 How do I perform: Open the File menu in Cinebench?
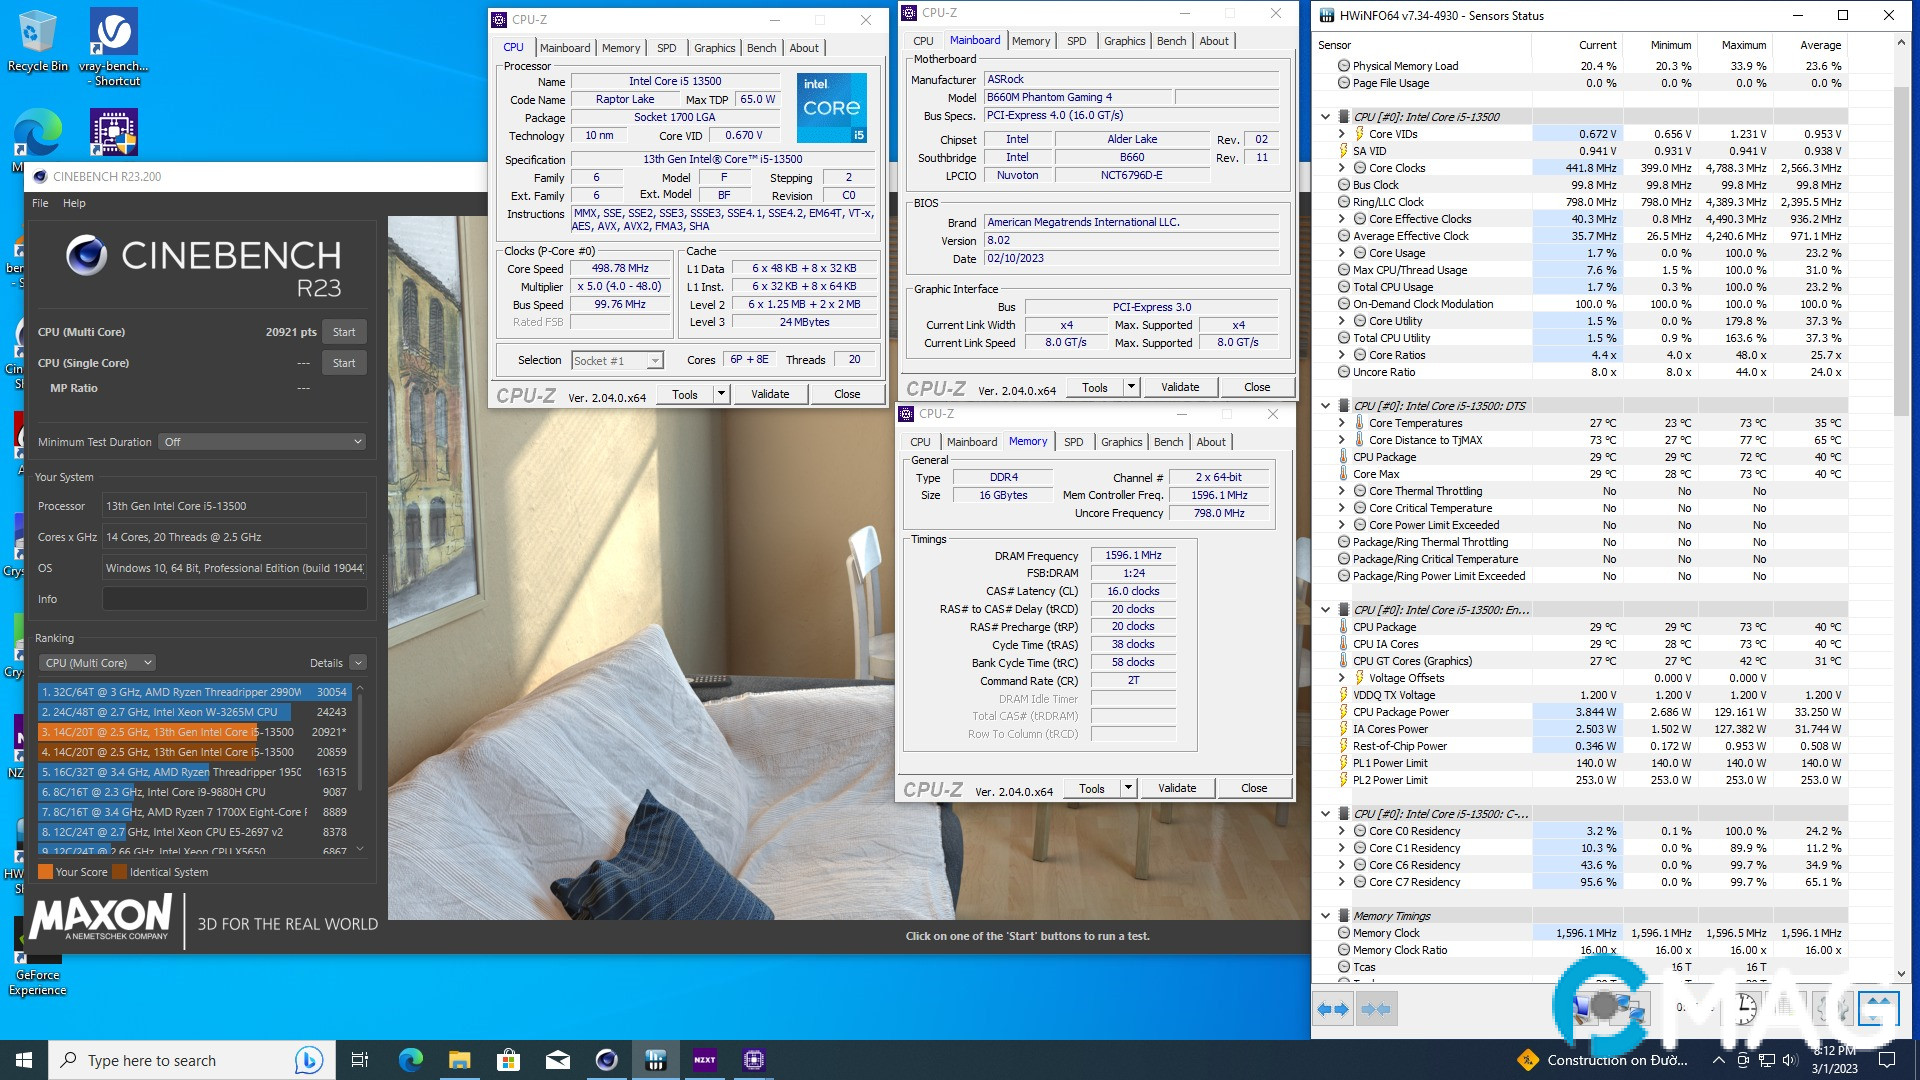click(39, 202)
